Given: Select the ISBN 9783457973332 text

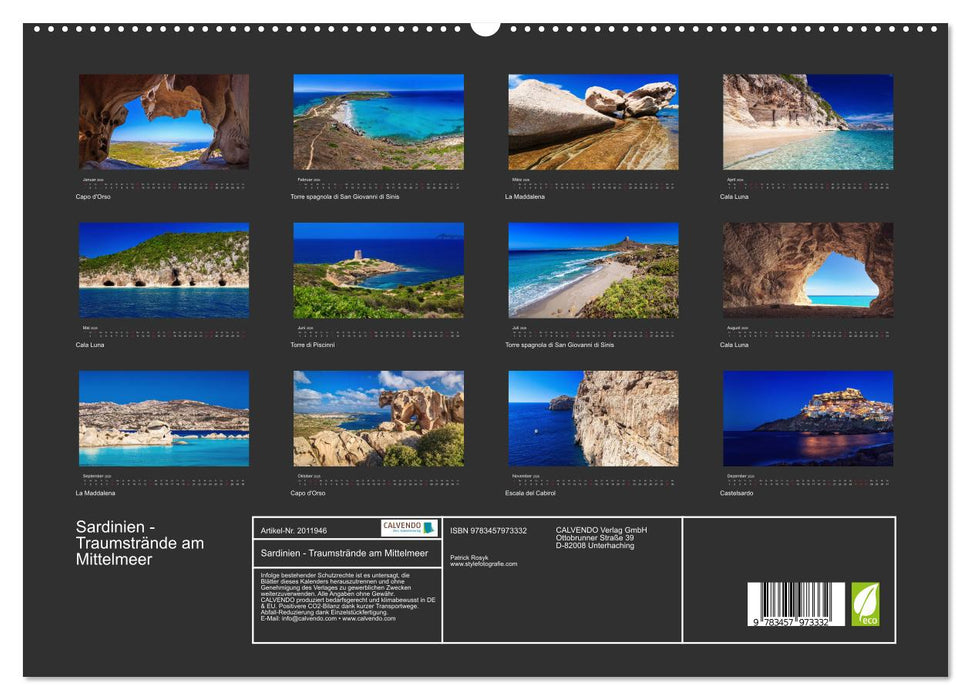Looking at the screenshot, I should coord(490,531).
